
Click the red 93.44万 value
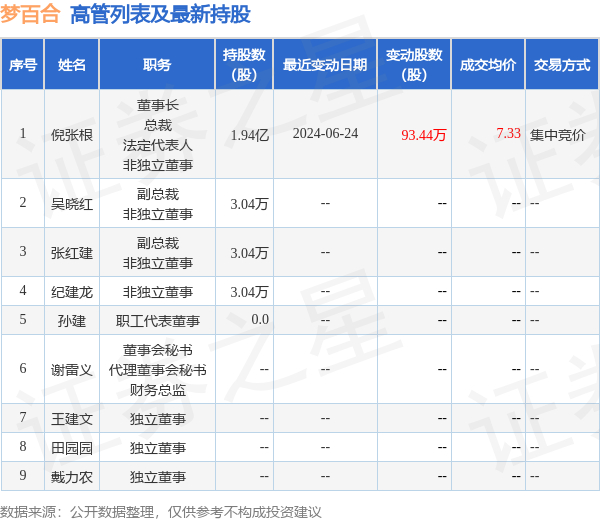coord(424,135)
